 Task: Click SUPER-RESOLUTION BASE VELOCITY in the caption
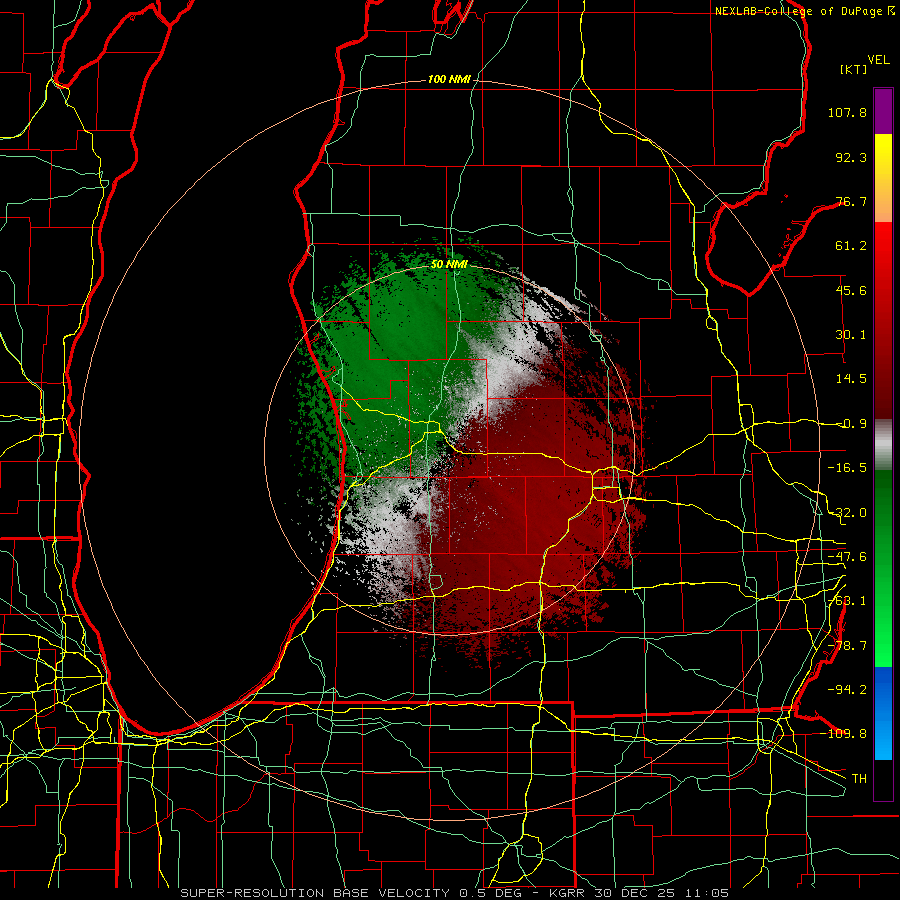pyautogui.click(x=315, y=893)
